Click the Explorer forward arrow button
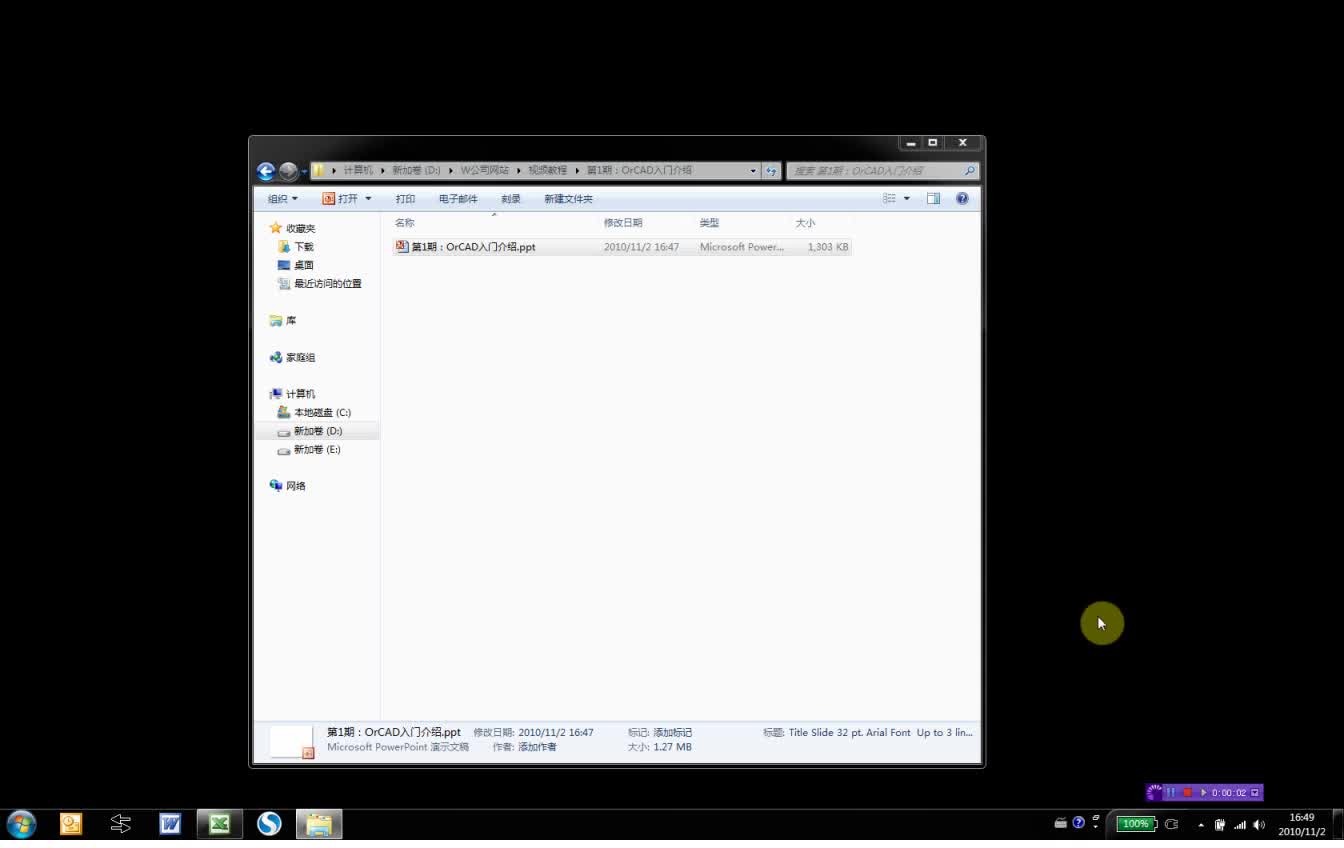The image size is (1344, 848). (x=288, y=171)
